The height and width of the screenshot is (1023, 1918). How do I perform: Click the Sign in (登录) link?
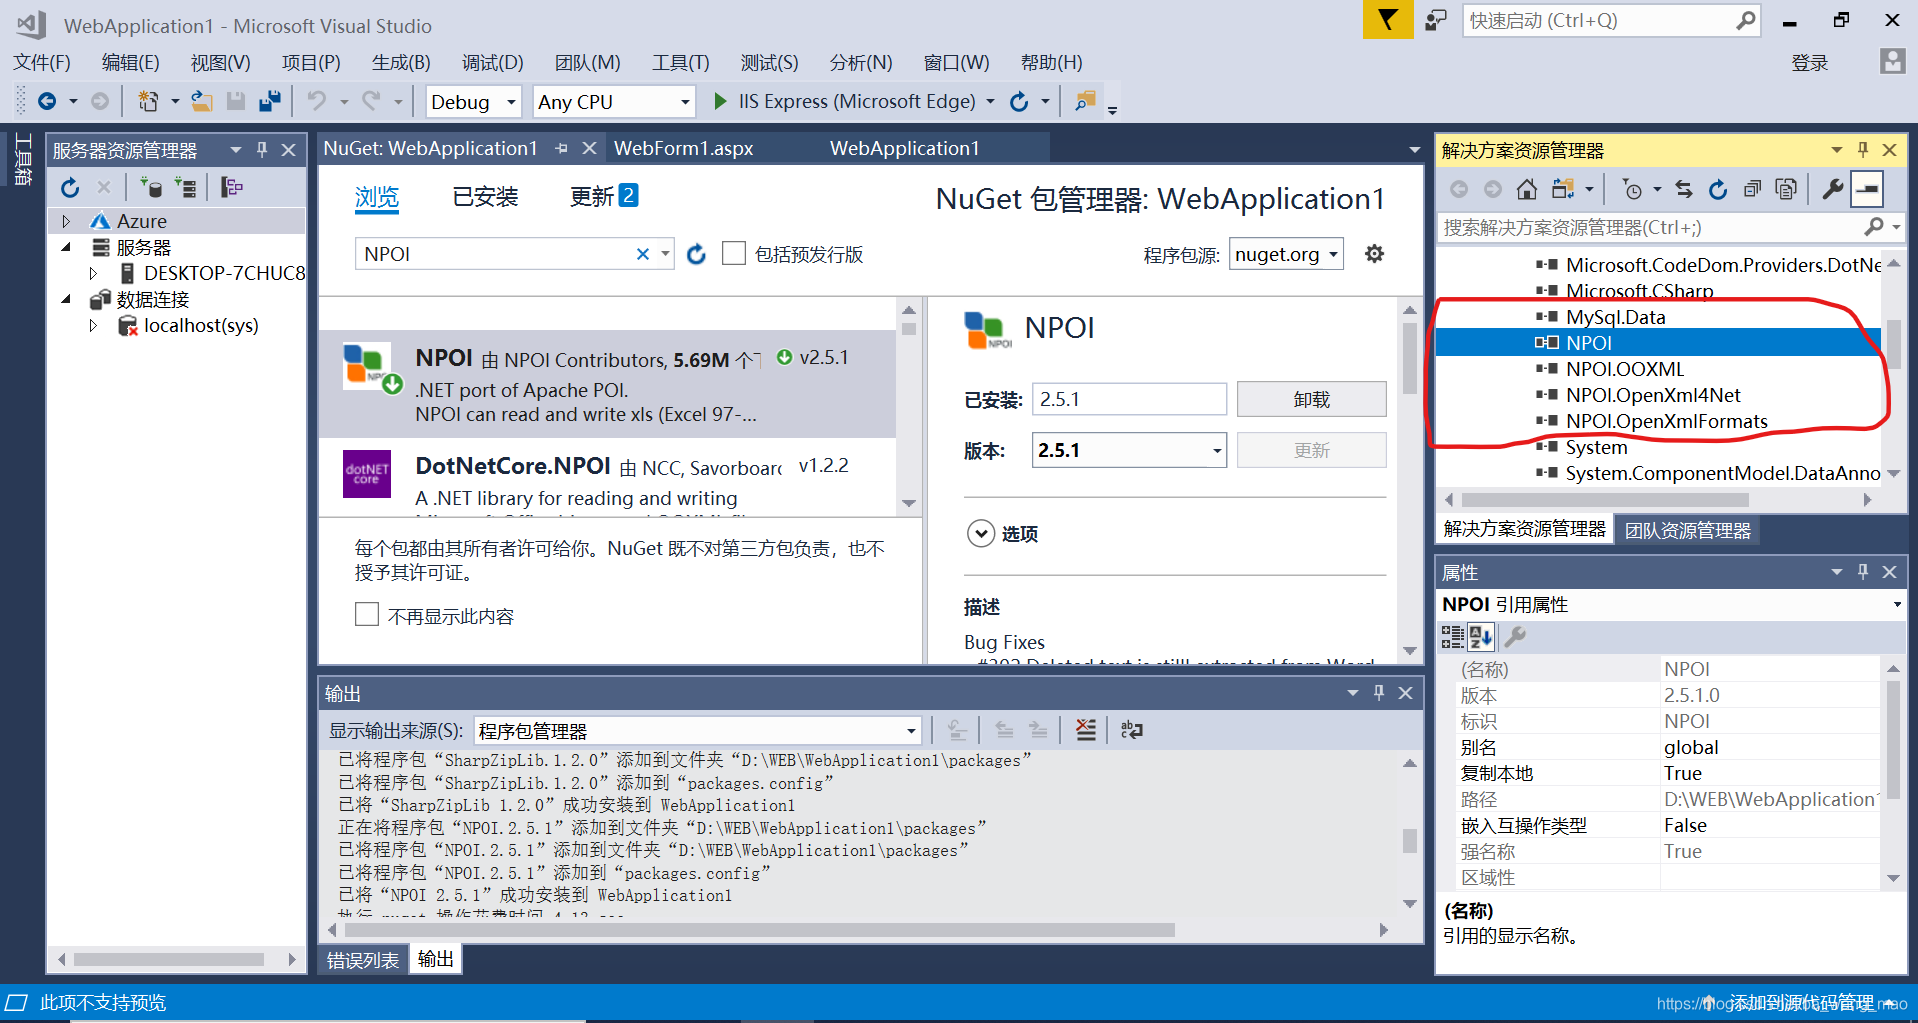click(1809, 63)
